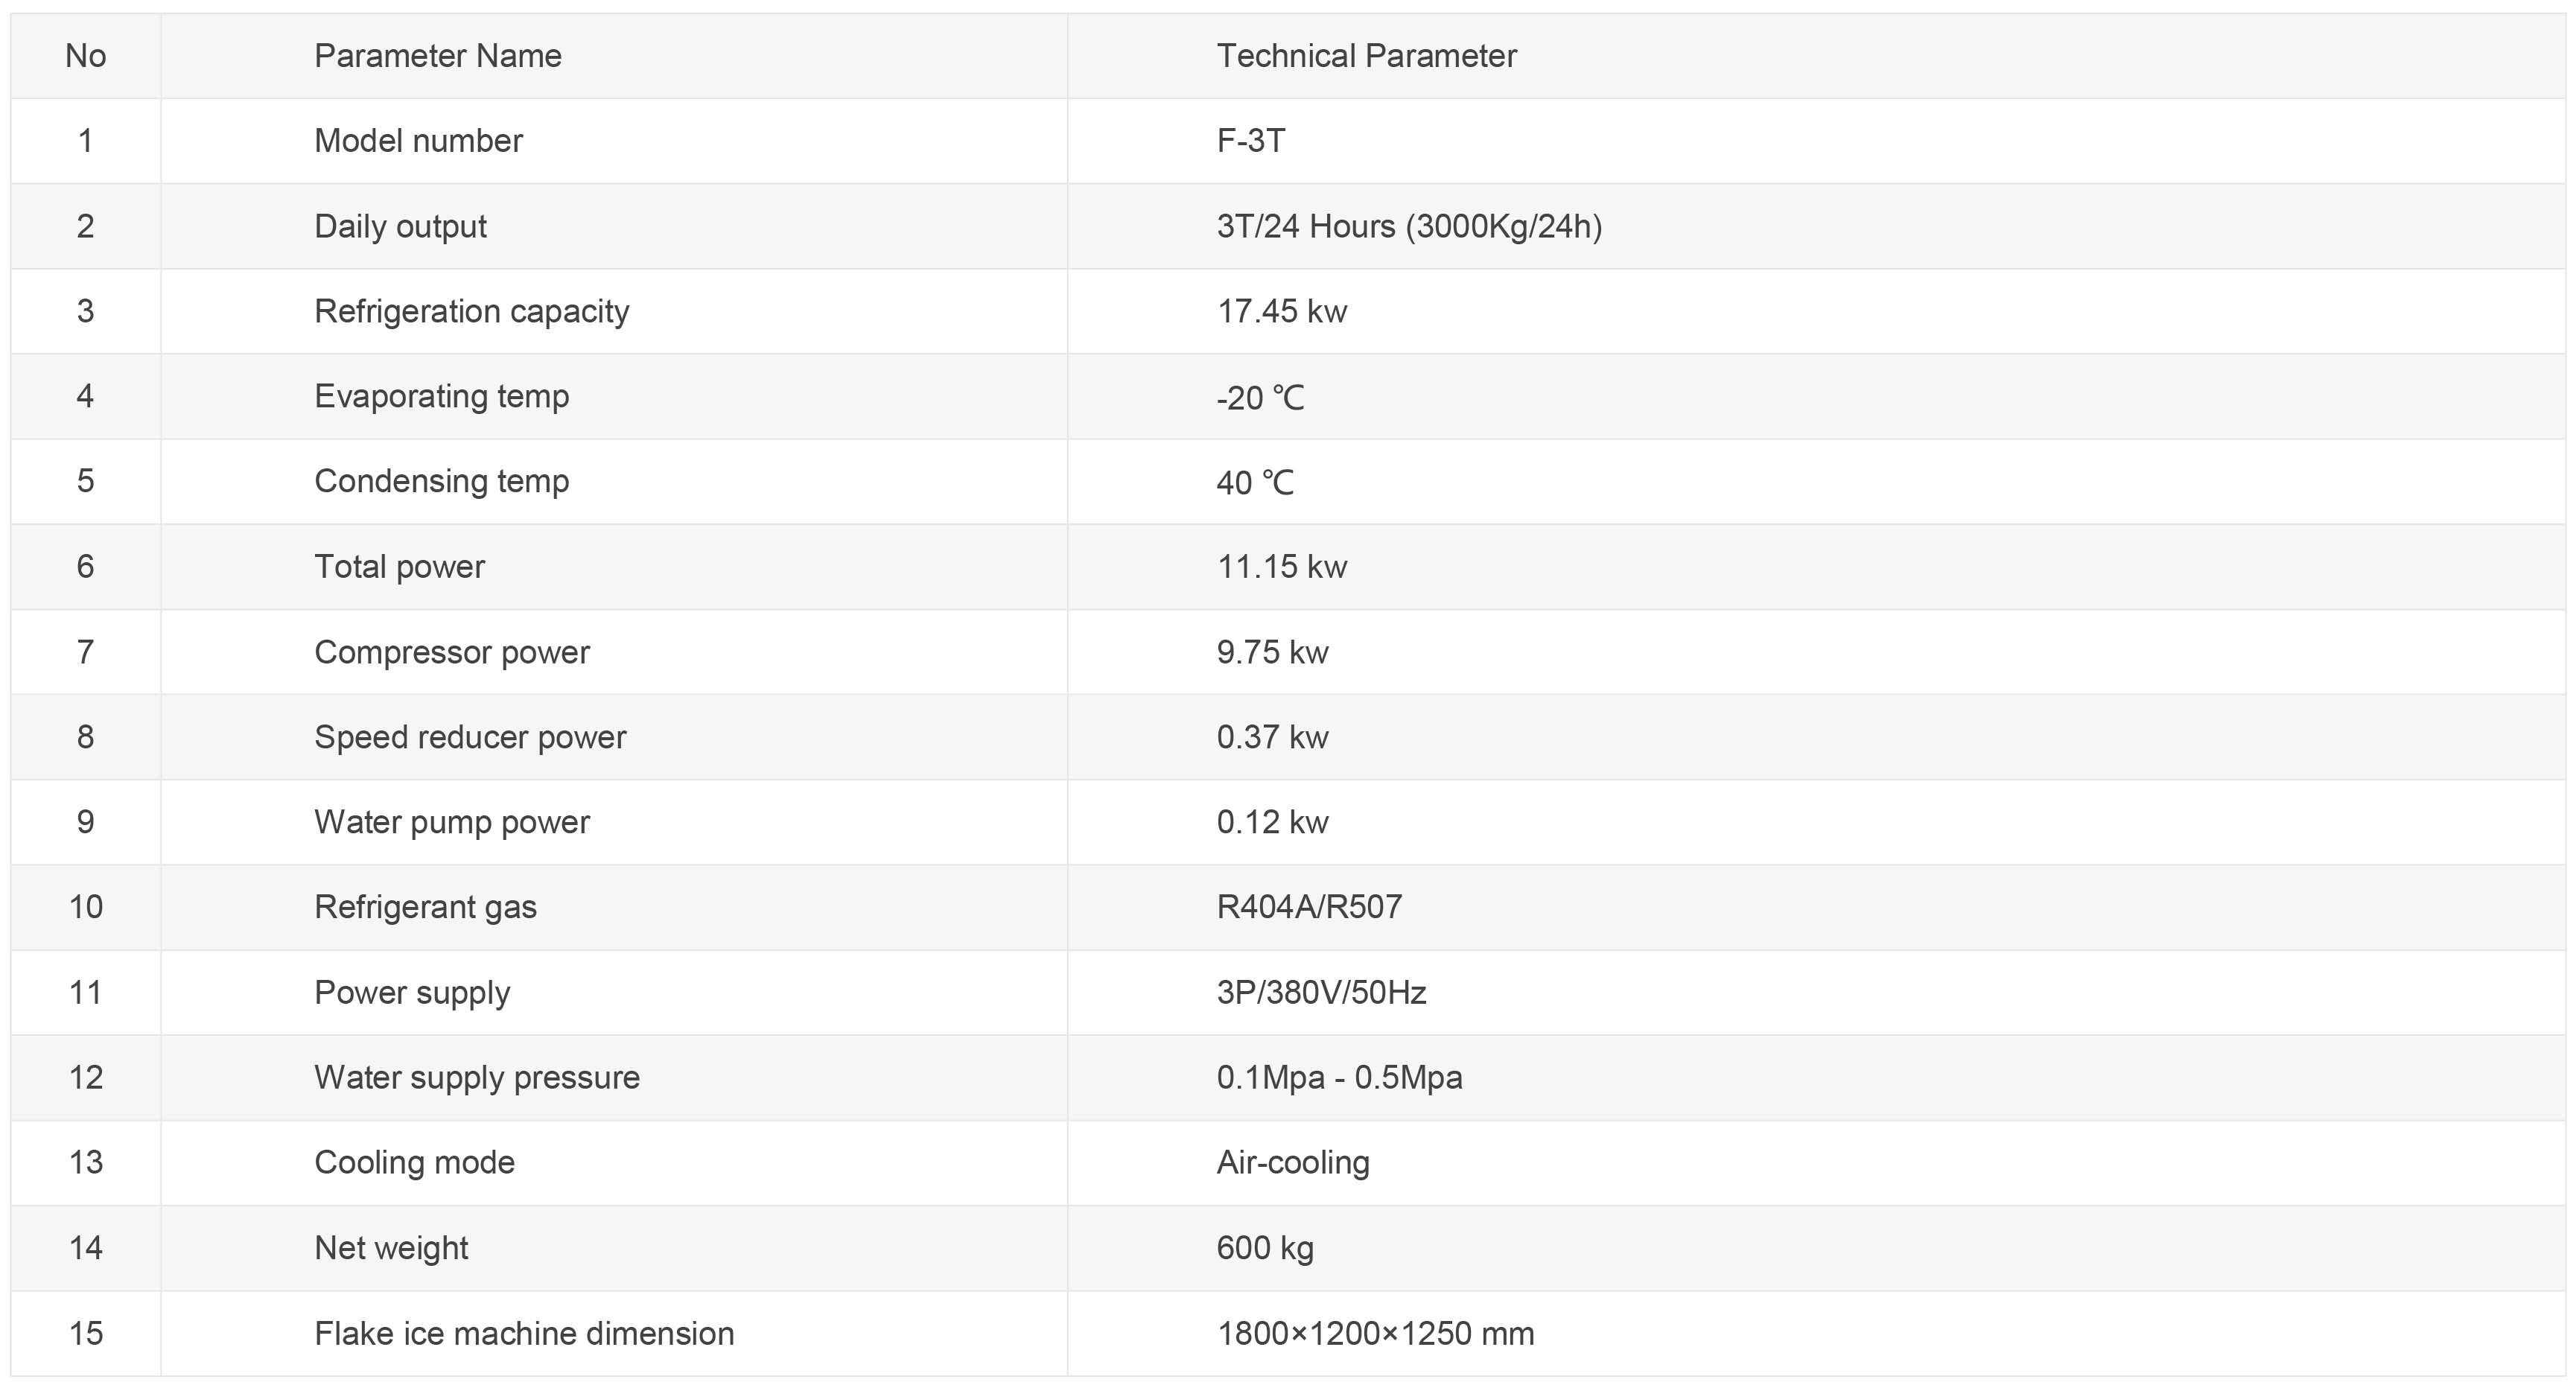Screen dimensions: 2576x1388
Task: Click the "Total power" parameter name
Action: pyautogui.click(x=399, y=567)
